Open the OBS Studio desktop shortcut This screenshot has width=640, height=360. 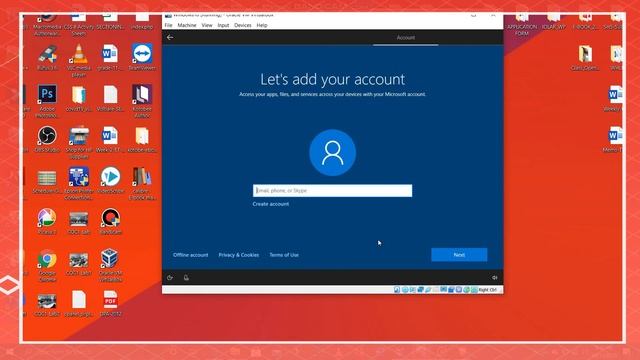pos(47,139)
